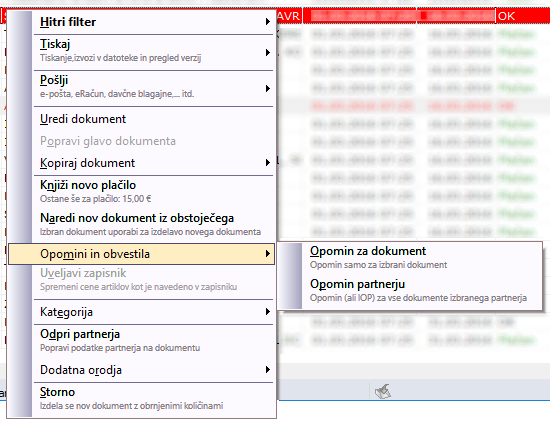Expand the Kopiraj dokument submenu arrow
Screen dimensions: 550x424
click(268, 163)
